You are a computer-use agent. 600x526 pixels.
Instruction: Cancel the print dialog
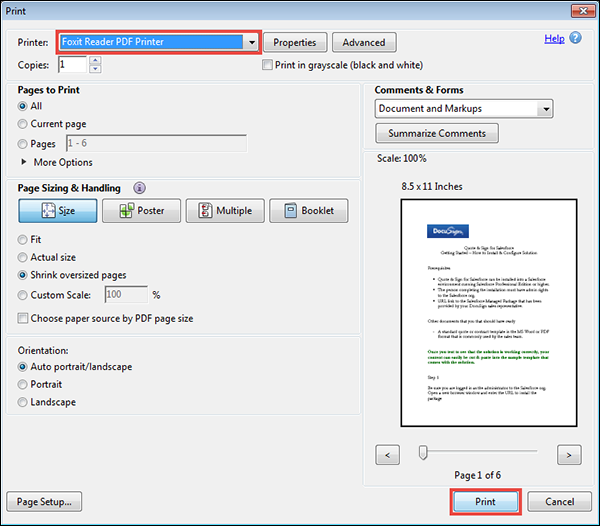click(559, 502)
